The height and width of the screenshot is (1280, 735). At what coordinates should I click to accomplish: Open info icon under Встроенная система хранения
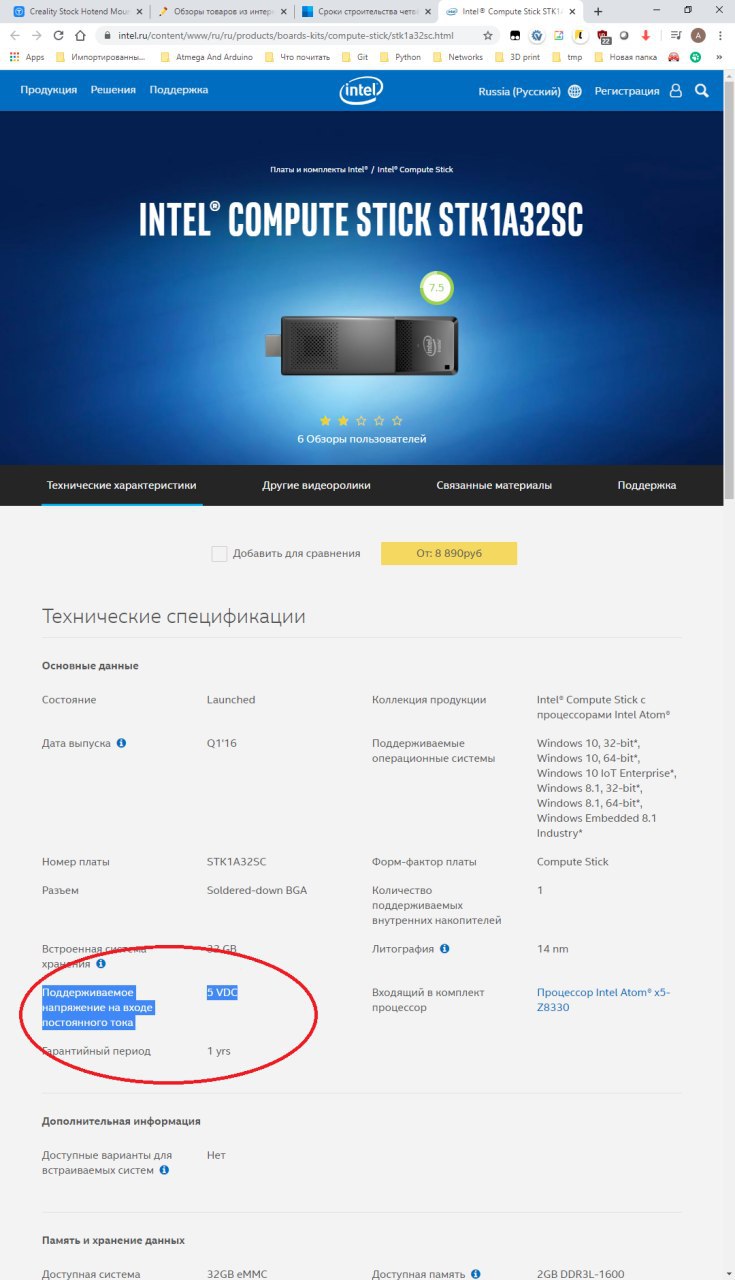pyautogui.click(x=101, y=964)
